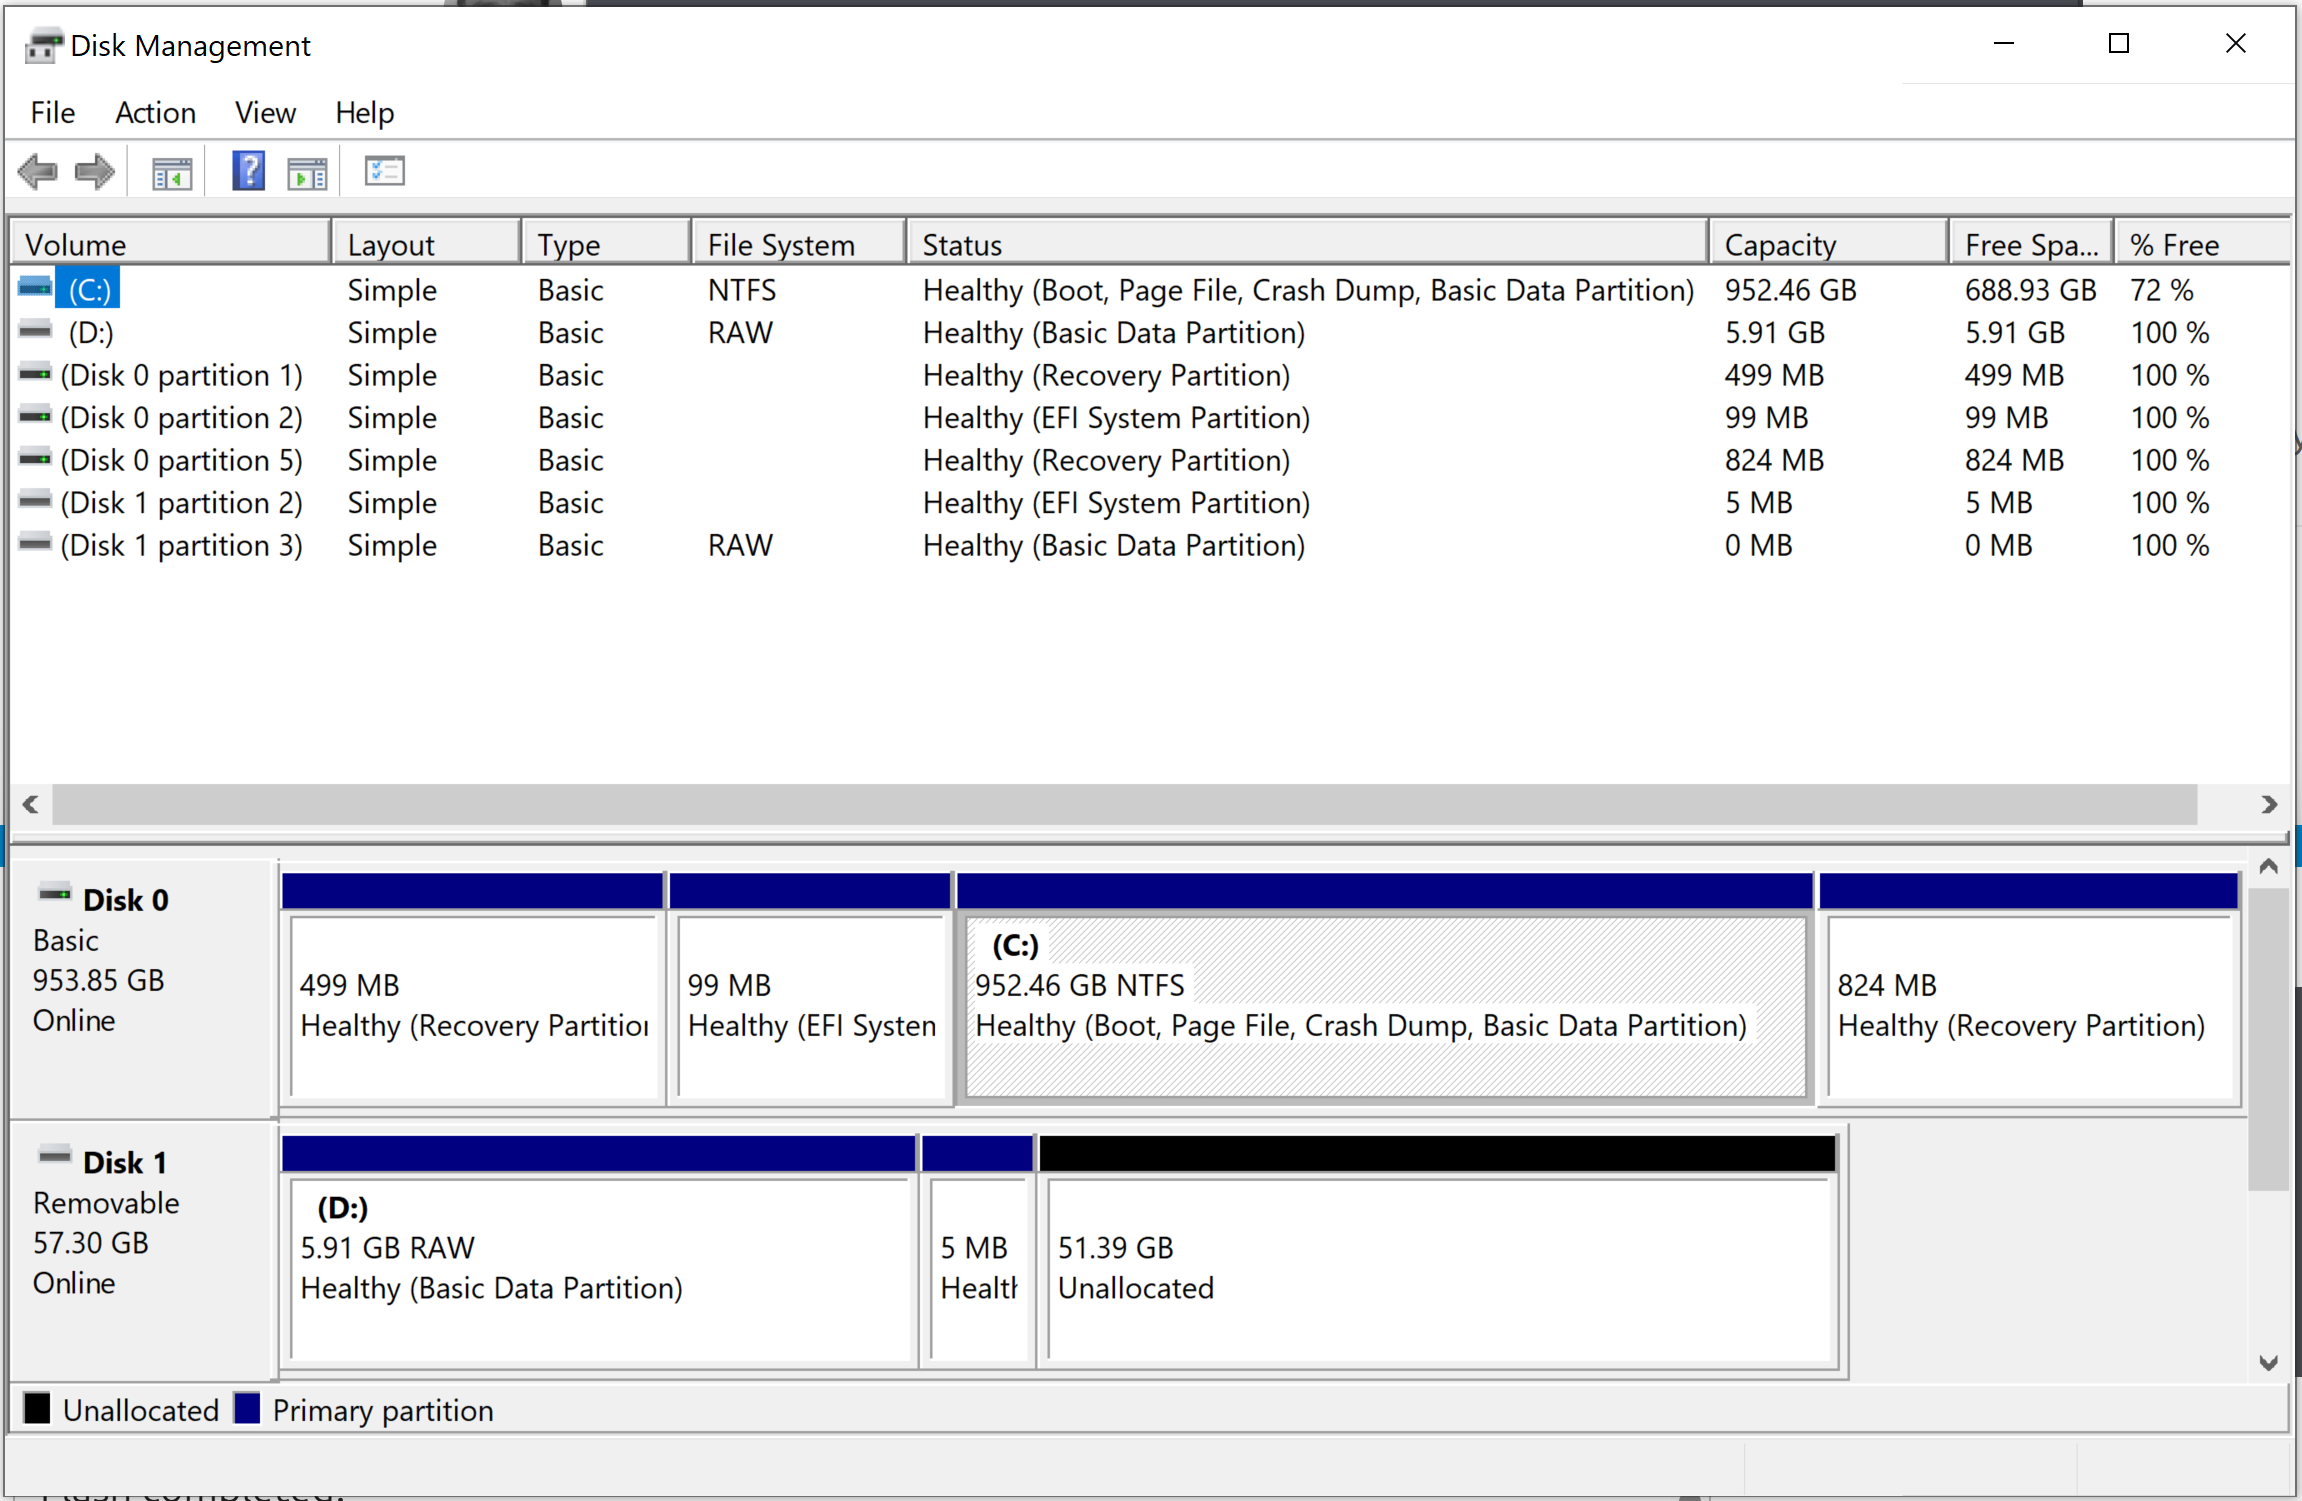Image resolution: width=2302 pixels, height=1501 pixels.
Task: Click Show/Hide Console Tree toolbar icon
Action: point(172,173)
